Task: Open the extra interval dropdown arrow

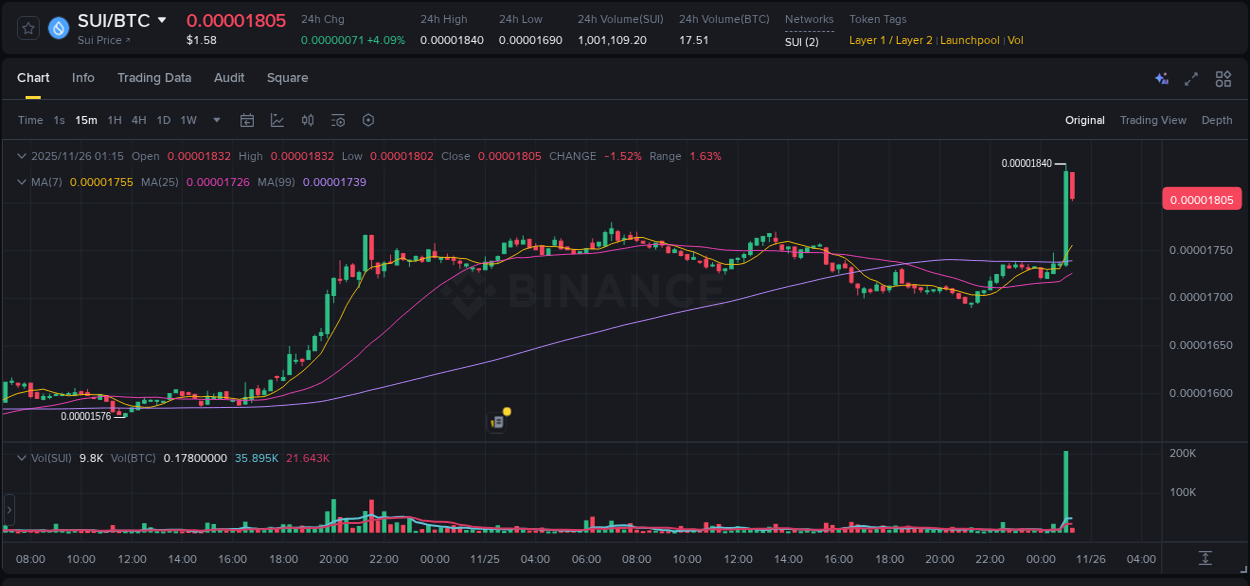Action: [215, 120]
